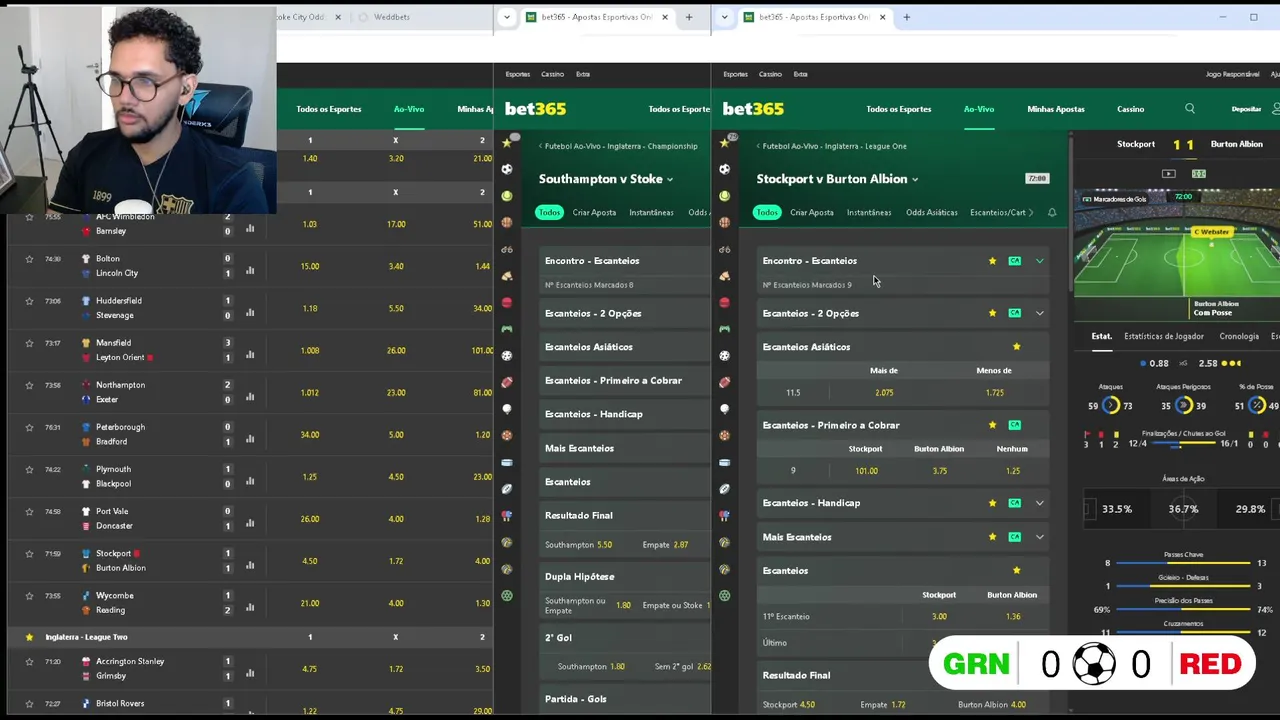Select game controller icon in Stockport window sidebar

coord(724,329)
